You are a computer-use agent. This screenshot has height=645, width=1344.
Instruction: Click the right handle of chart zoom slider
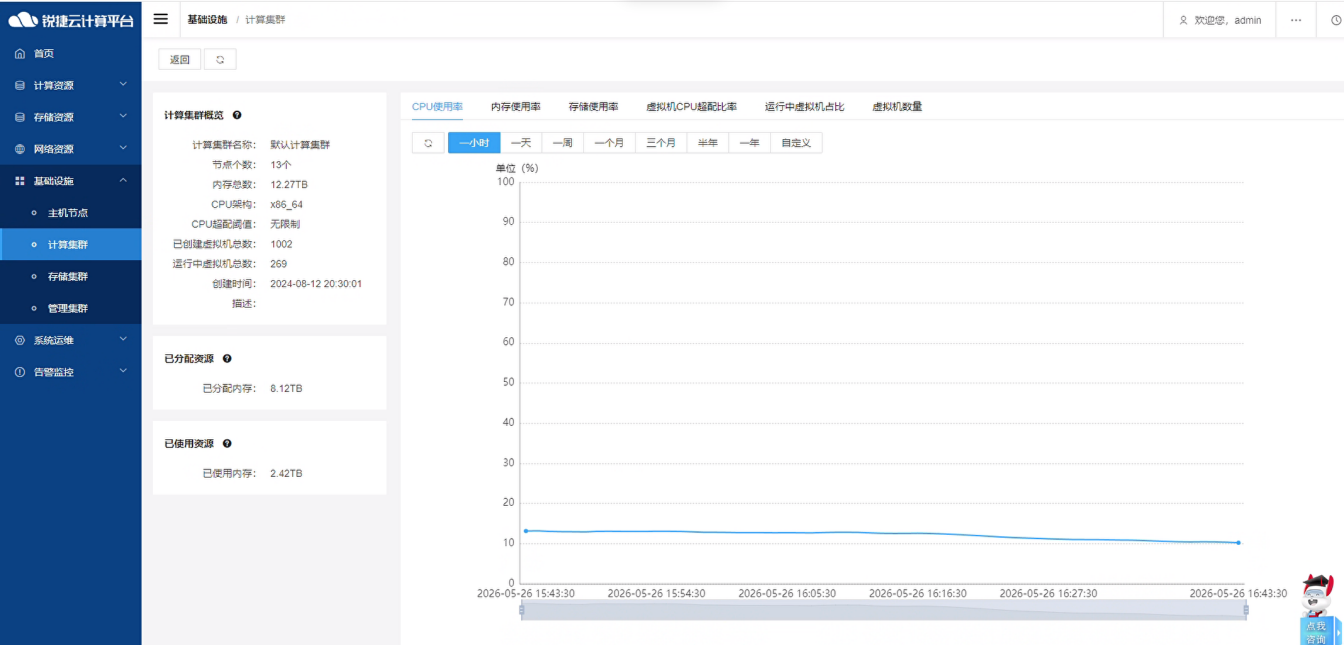(1246, 610)
